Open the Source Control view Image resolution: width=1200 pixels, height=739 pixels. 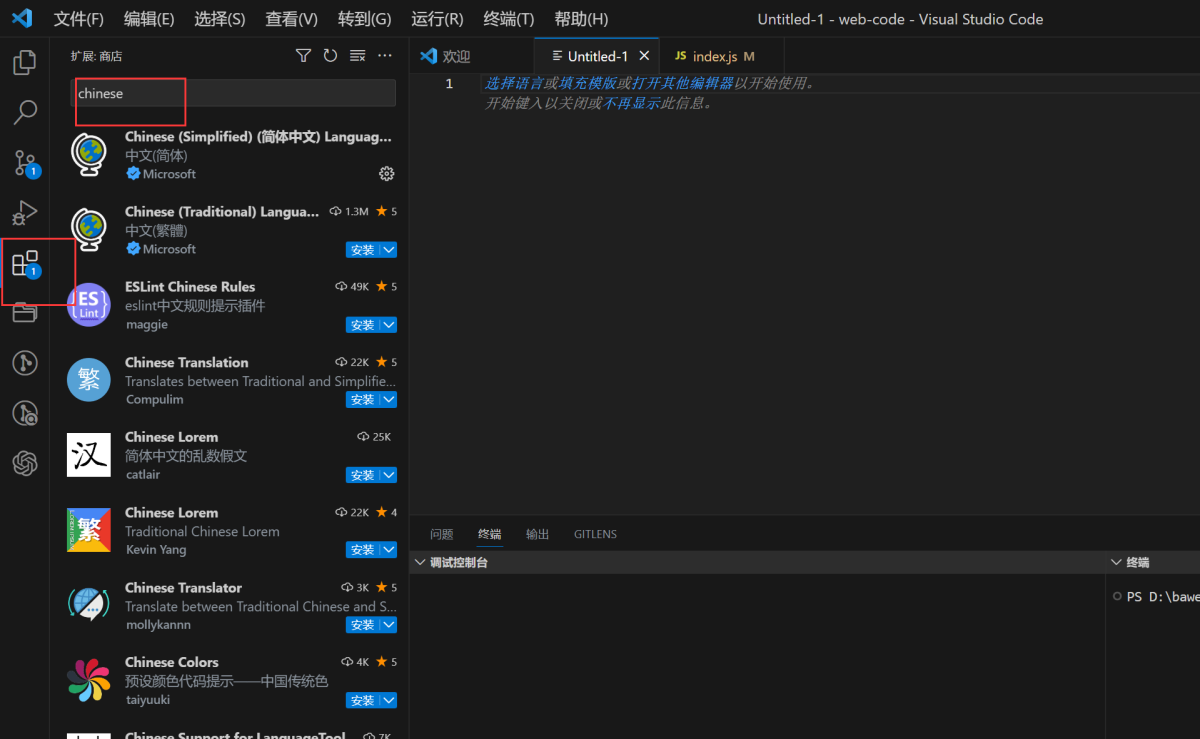tap(25, 163)
